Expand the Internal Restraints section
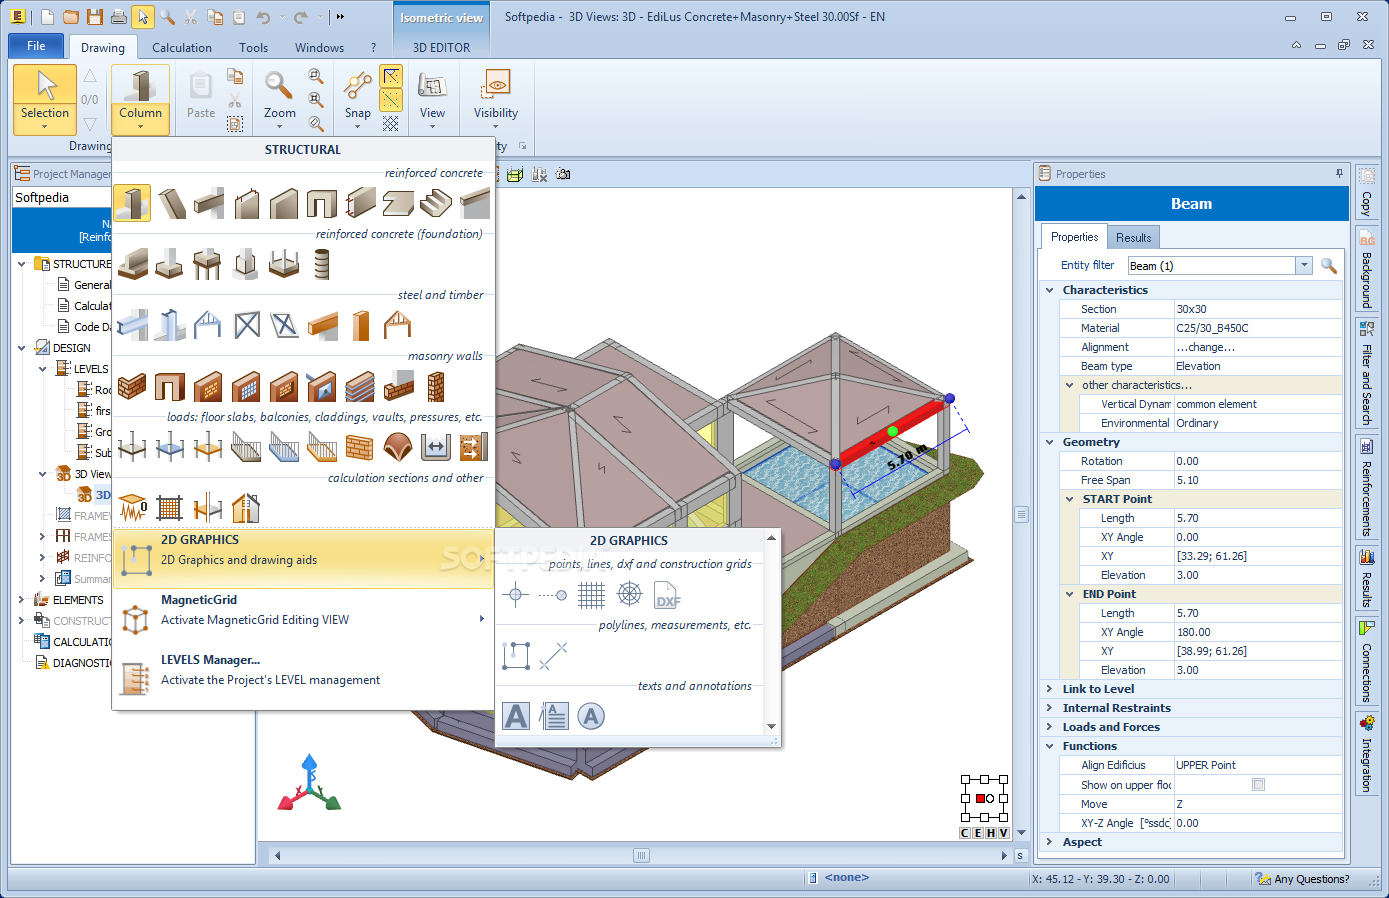Screen dimensions: 1389x898 point(1049,708)
